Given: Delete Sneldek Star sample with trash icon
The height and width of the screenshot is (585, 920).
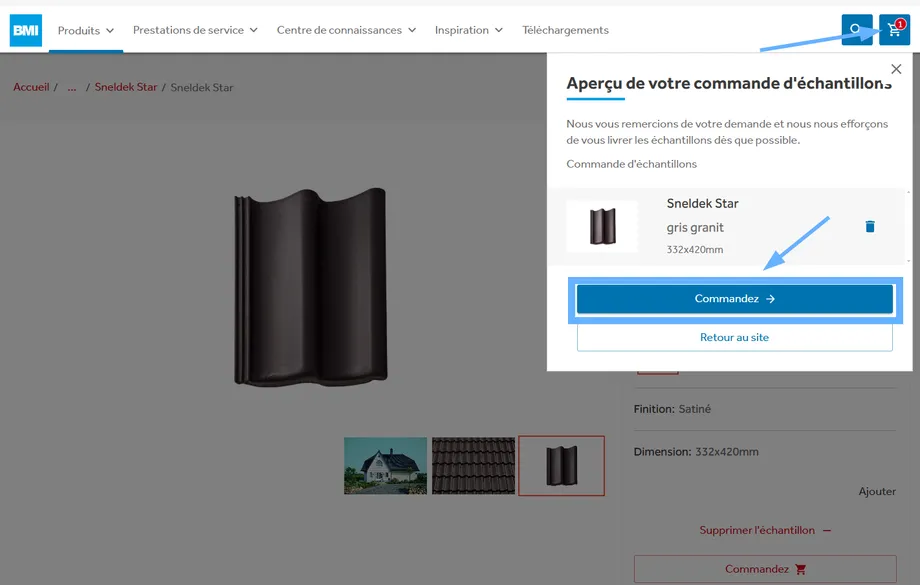Looking at the screenshot, I should coord(870,226).
